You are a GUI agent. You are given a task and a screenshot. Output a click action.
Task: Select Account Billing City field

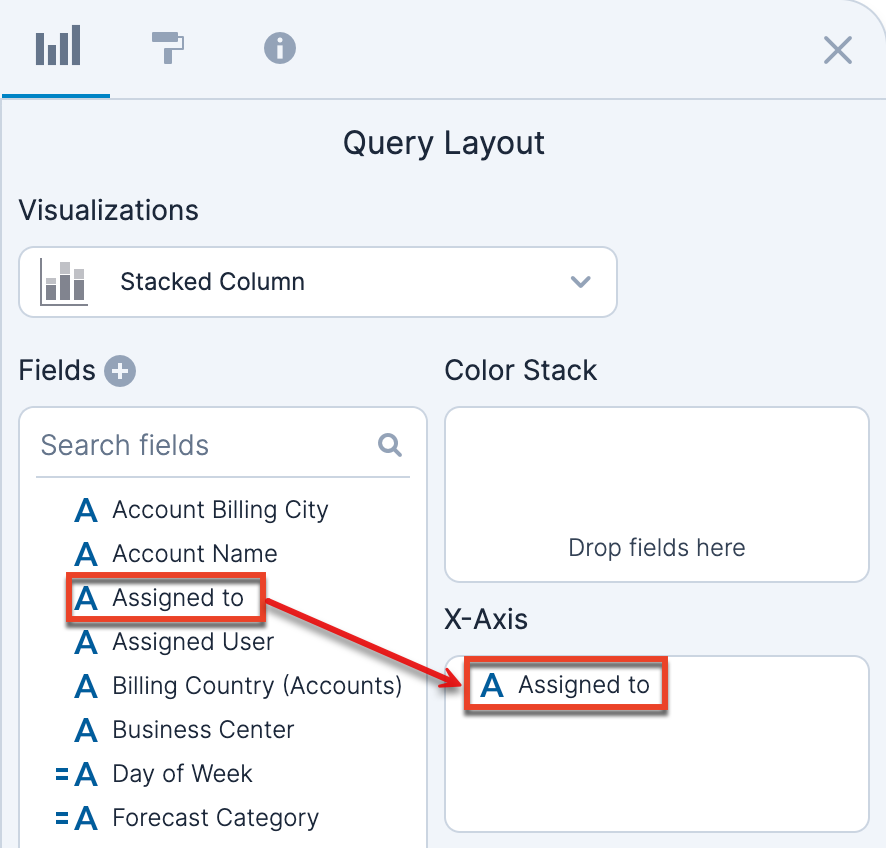coord(220,510)
